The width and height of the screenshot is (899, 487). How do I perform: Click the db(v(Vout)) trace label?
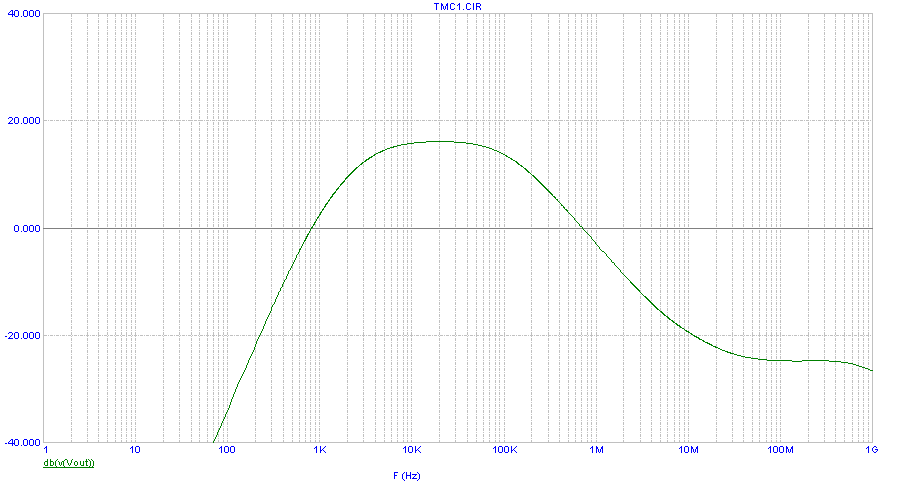(x=69, y=463)
